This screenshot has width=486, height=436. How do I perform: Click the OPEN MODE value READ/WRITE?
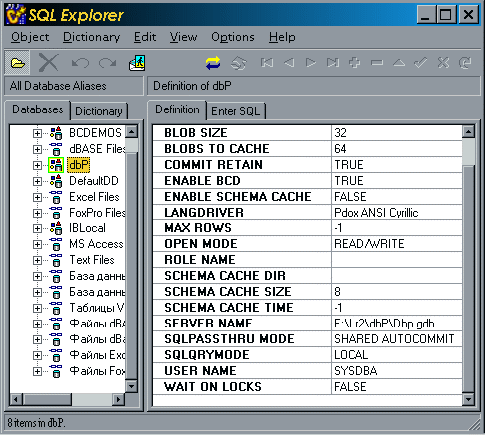click(x=397, y=244)
